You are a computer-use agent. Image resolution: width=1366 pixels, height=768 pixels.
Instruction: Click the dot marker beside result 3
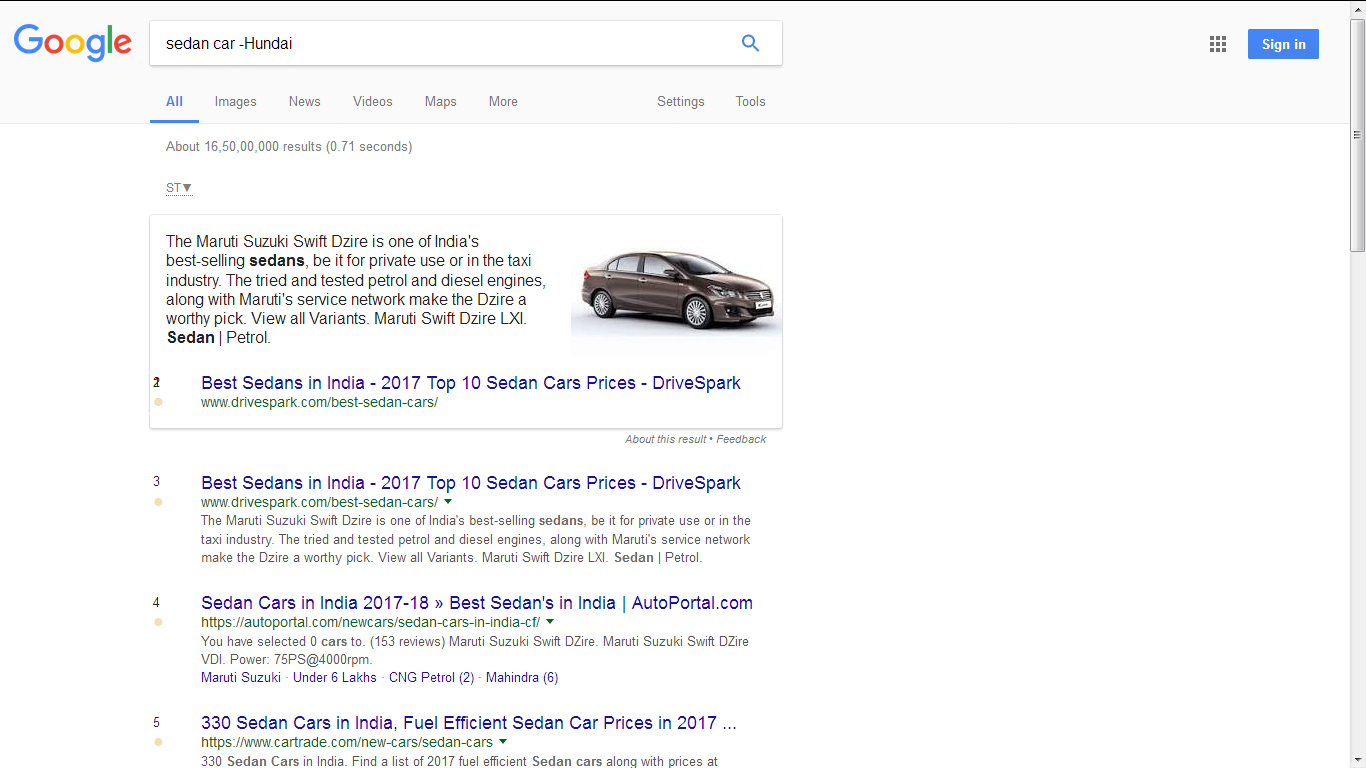(x=158, y=502)
